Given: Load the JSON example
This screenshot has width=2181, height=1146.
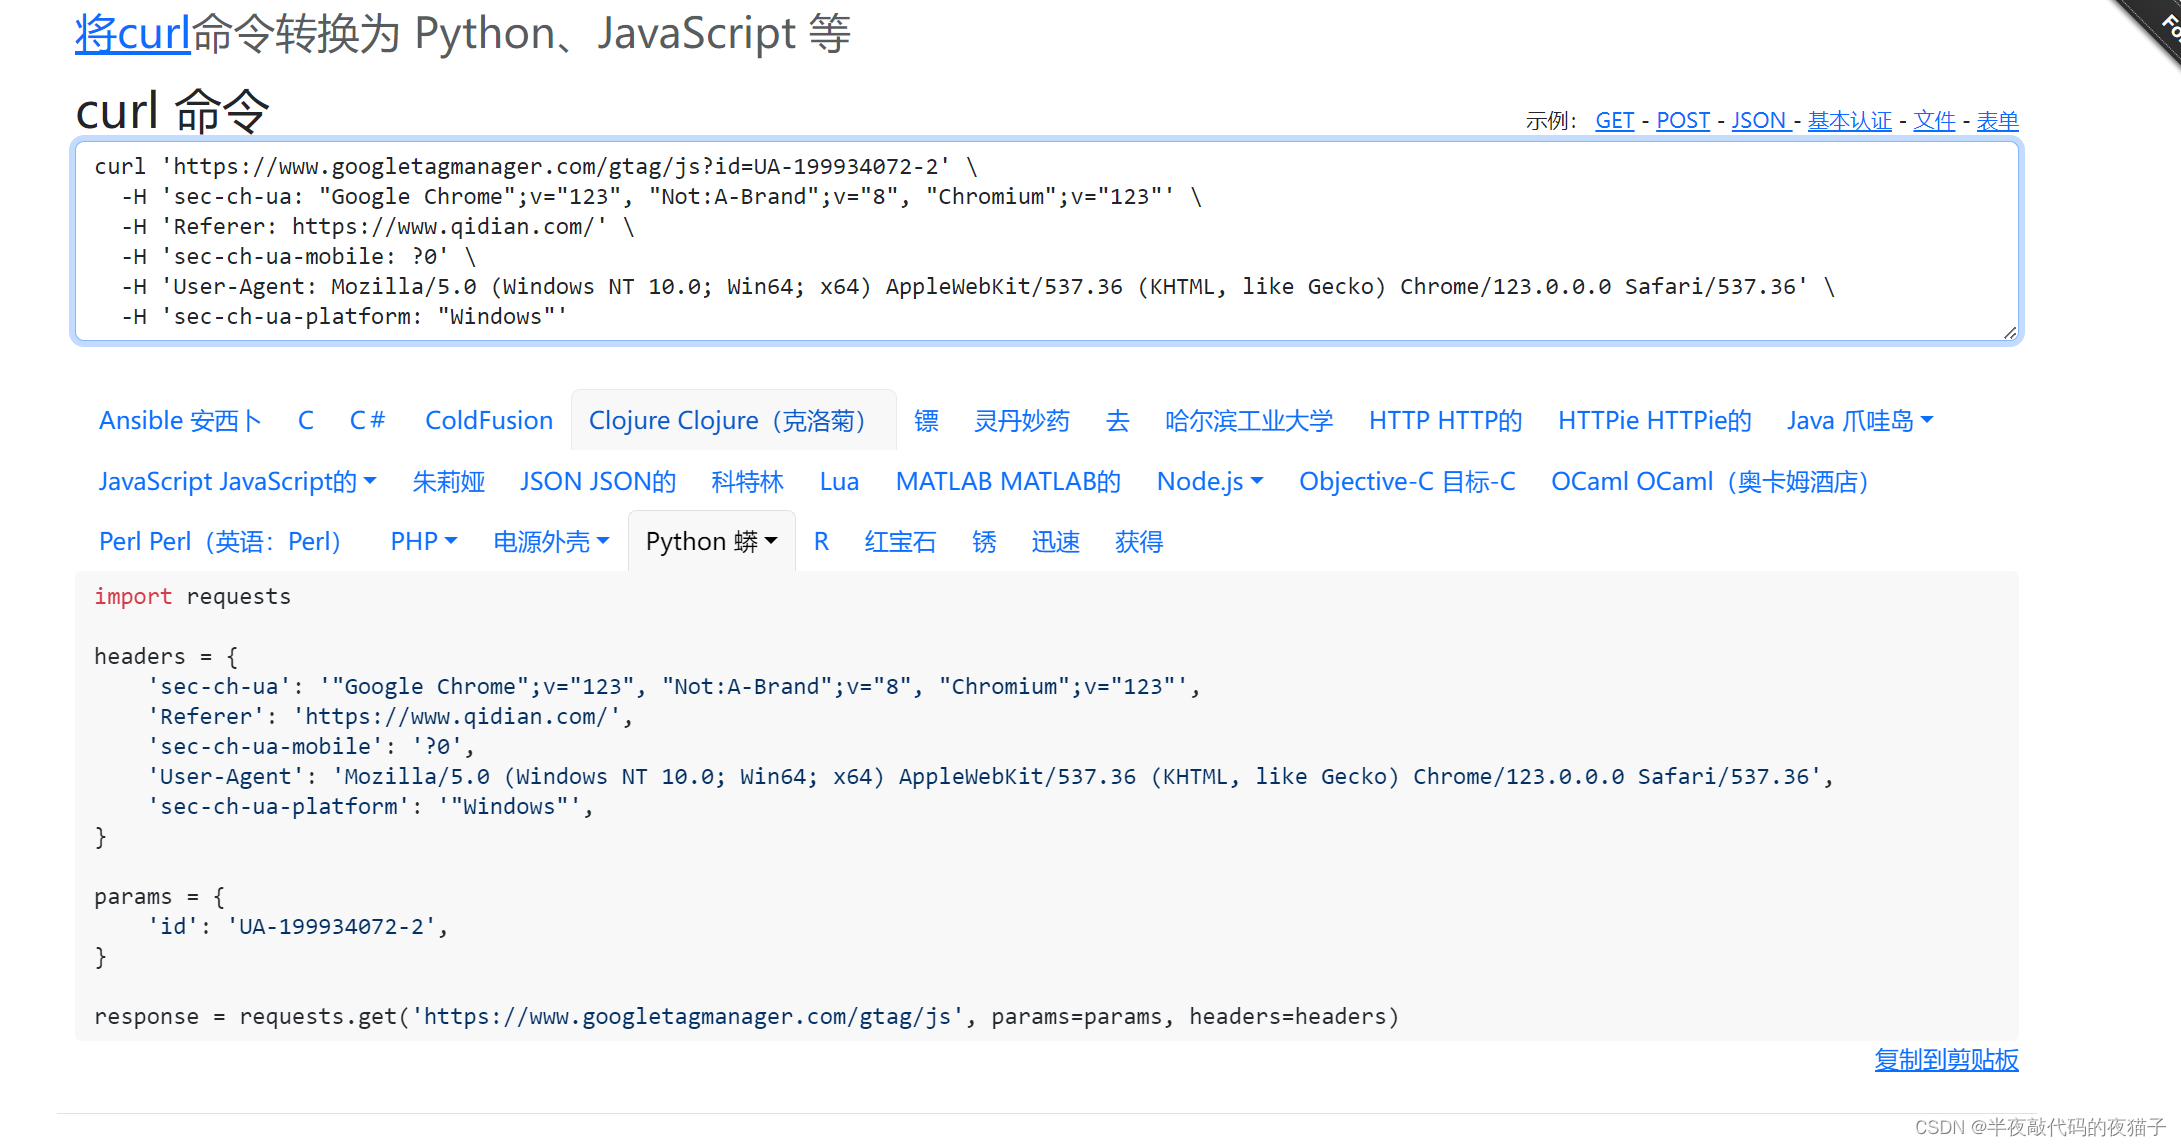Looking at the screenshot, I should 1760,121.
